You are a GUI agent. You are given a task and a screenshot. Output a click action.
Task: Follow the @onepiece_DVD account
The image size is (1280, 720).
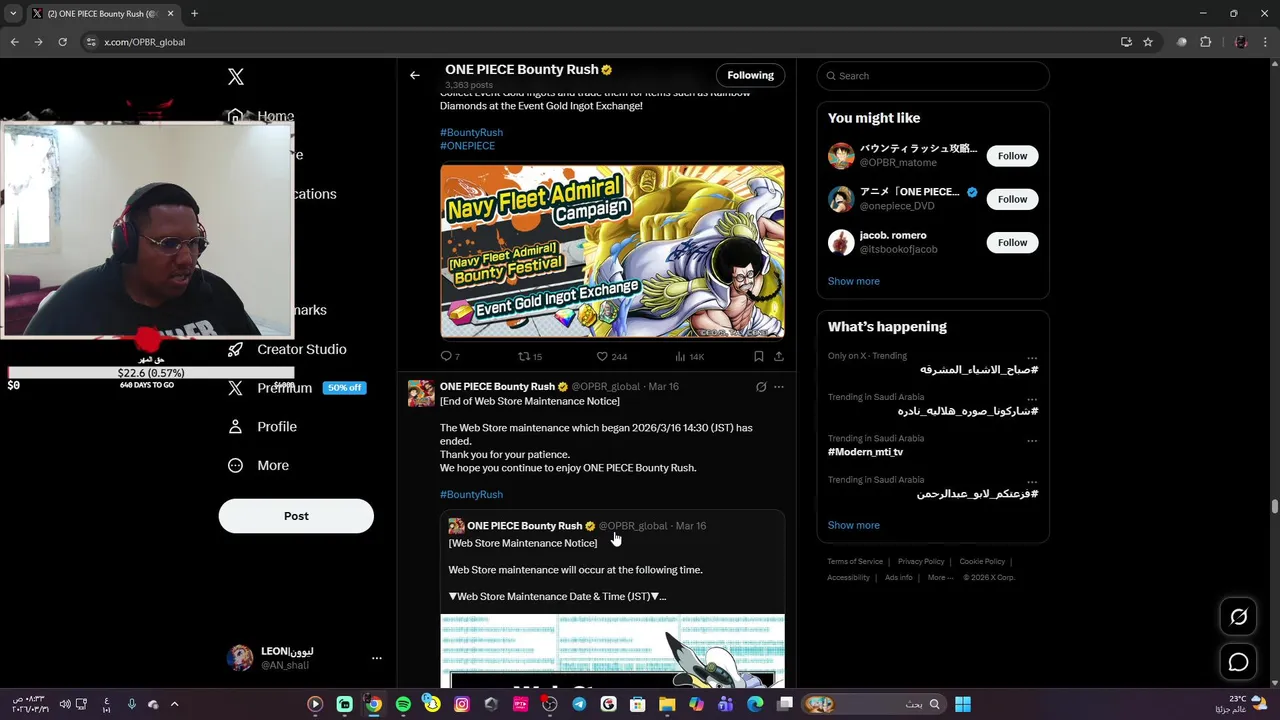click(1012, 199)
